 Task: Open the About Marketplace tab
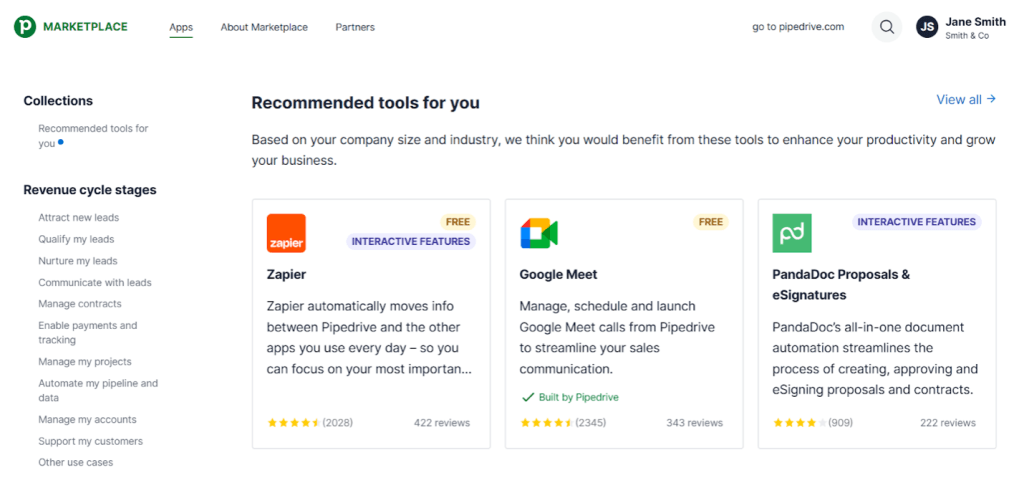coord(264,27)
